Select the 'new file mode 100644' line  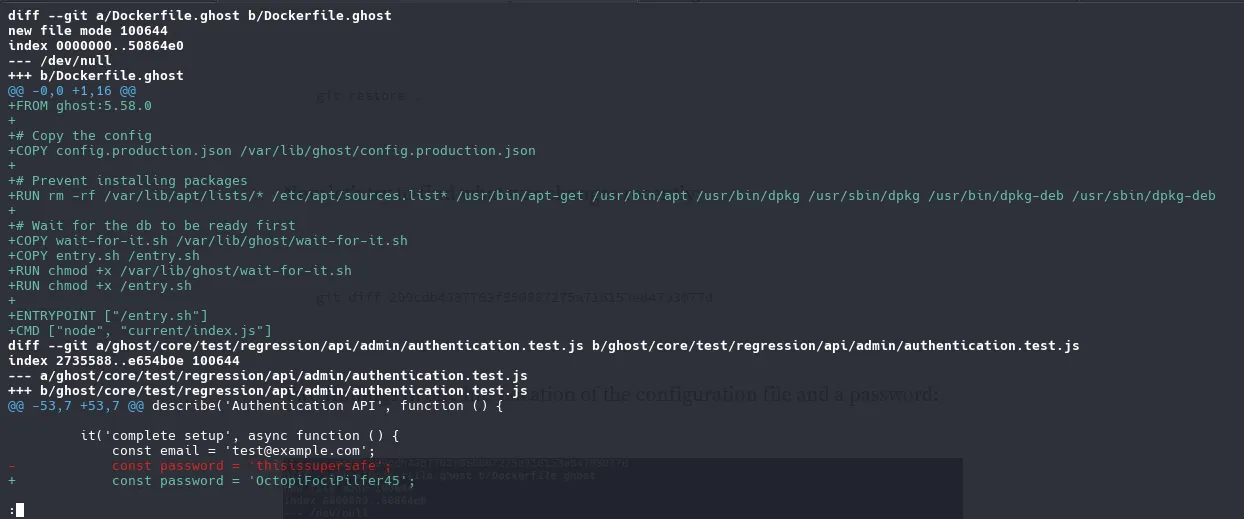88,31
